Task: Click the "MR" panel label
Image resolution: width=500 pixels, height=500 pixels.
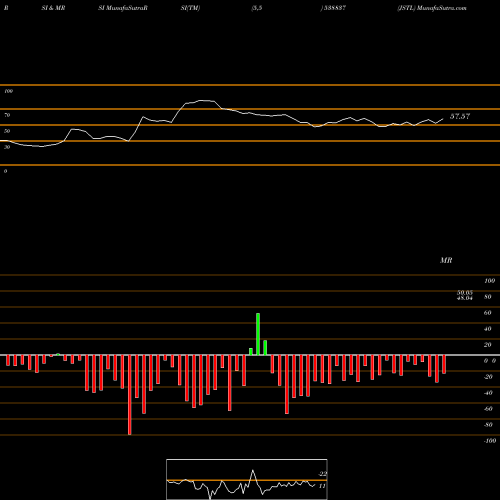Action: tap(446, 260)
